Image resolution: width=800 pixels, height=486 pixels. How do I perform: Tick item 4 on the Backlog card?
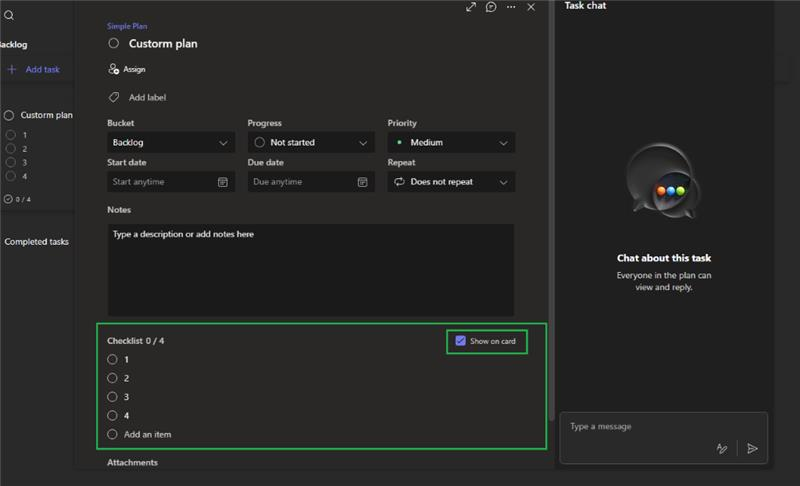11,176
